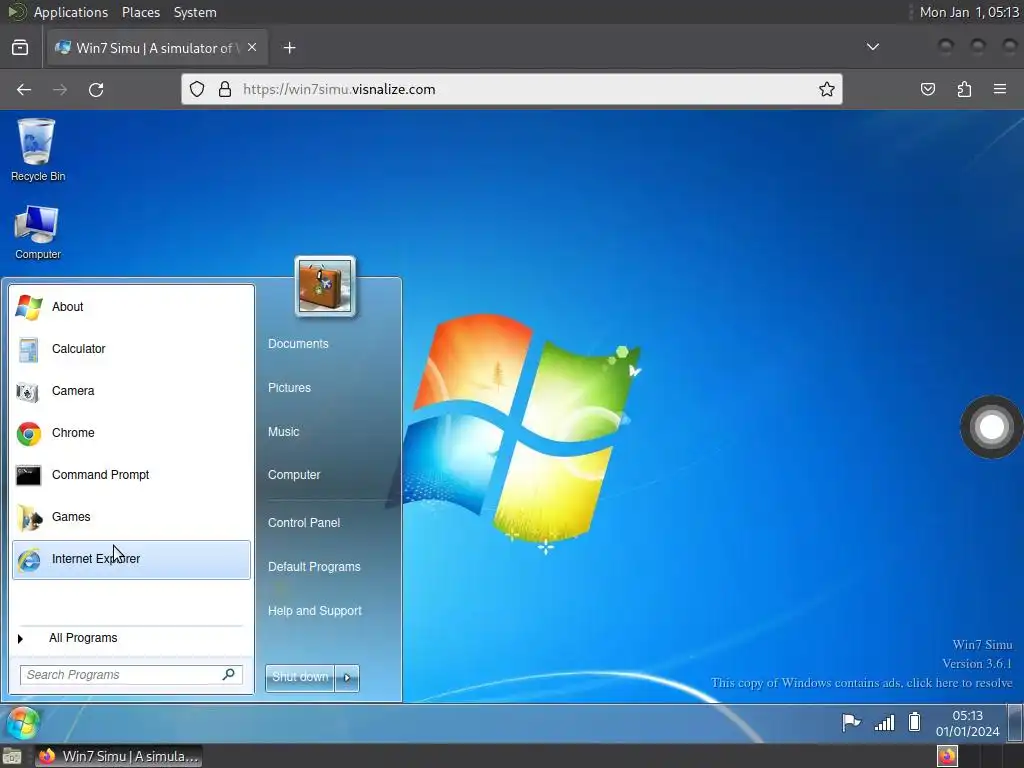The image size is (1024, 768).
Task: Expand Shut down options arrow
Action: (347, 678)
